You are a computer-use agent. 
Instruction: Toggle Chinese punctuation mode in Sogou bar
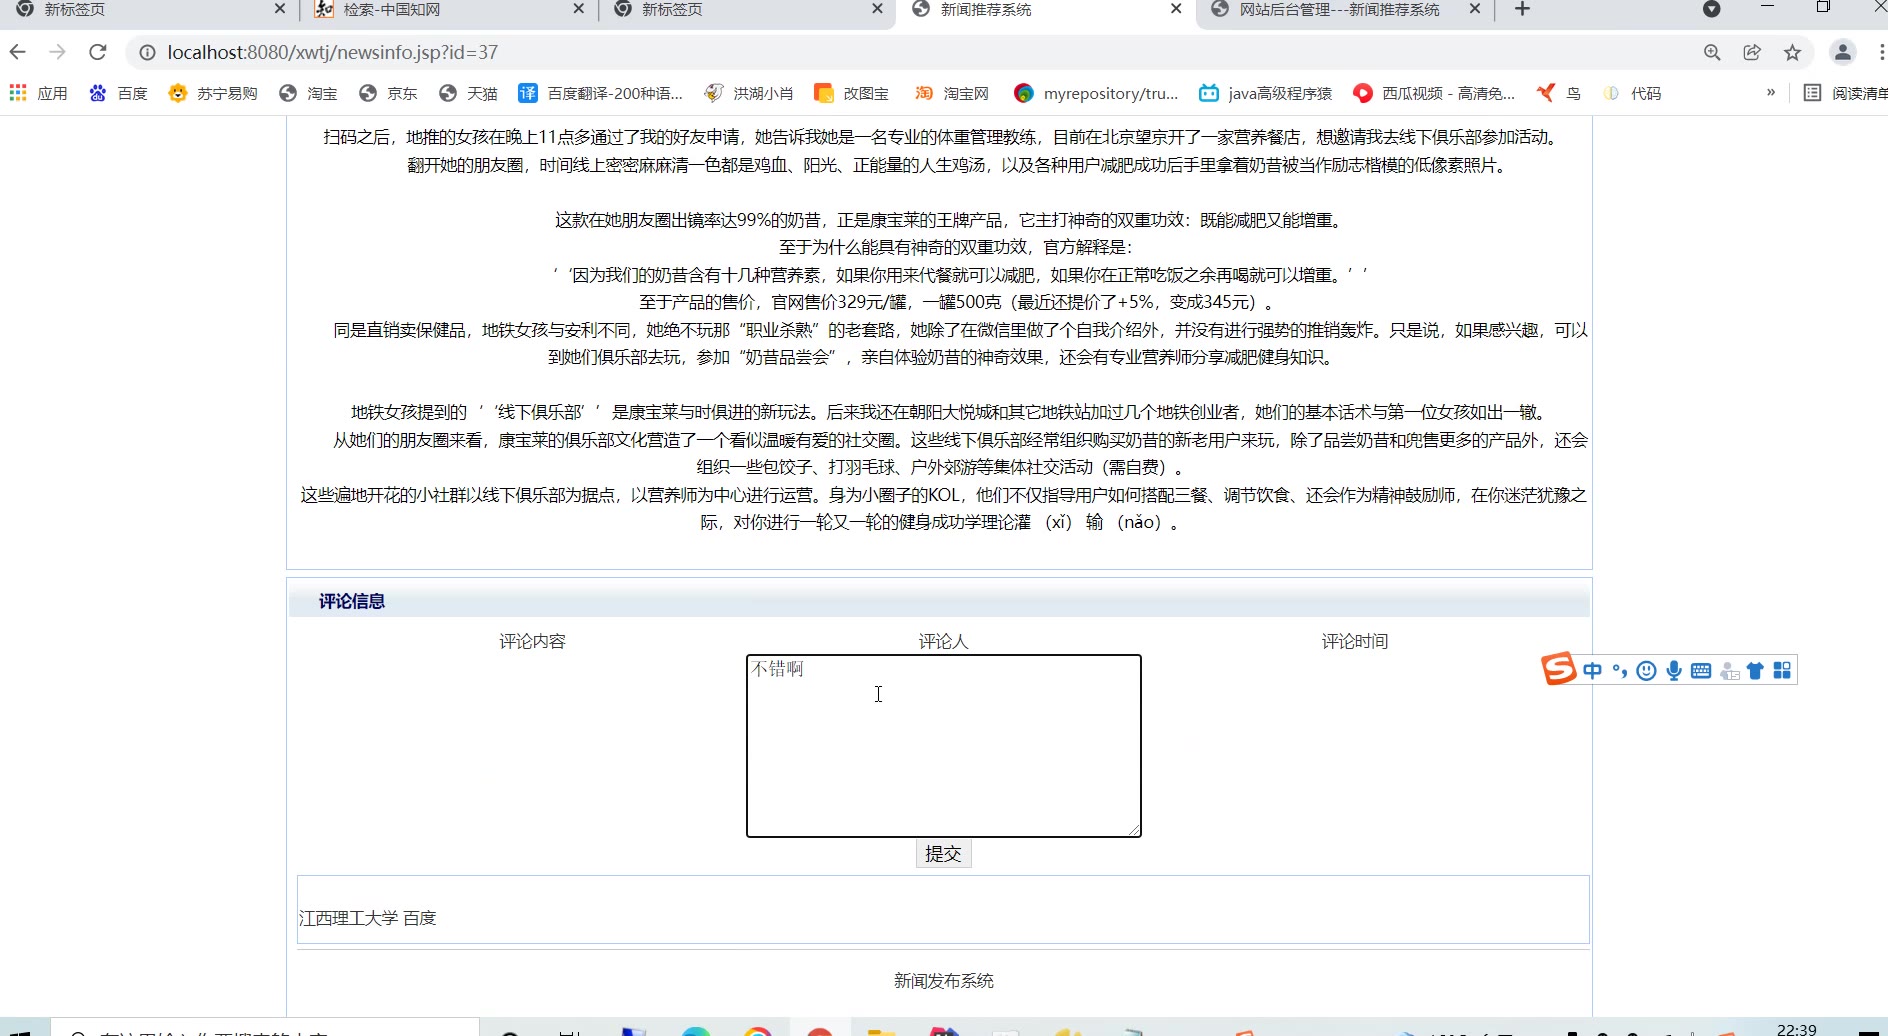point(1619,671)
